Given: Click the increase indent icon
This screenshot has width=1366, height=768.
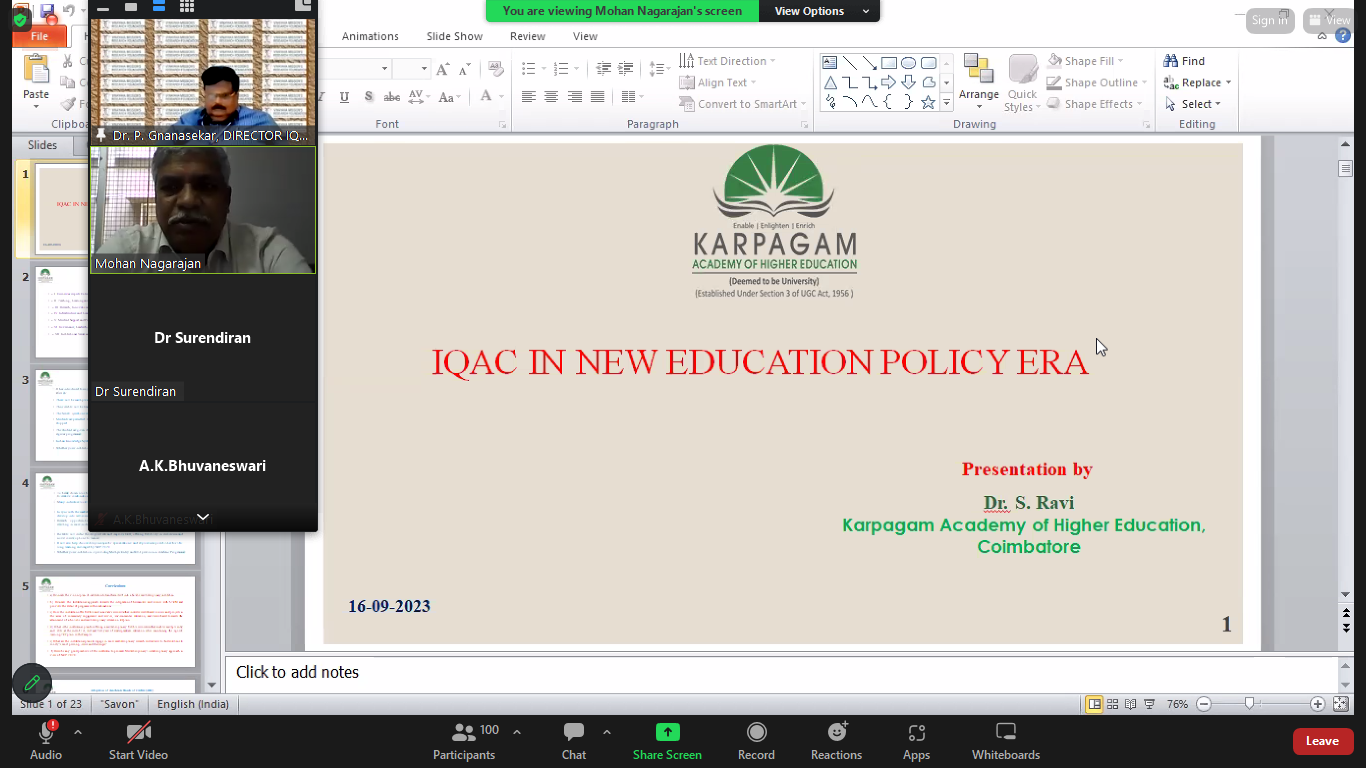Looking at the screenshot, I should [x=626, y=69].
